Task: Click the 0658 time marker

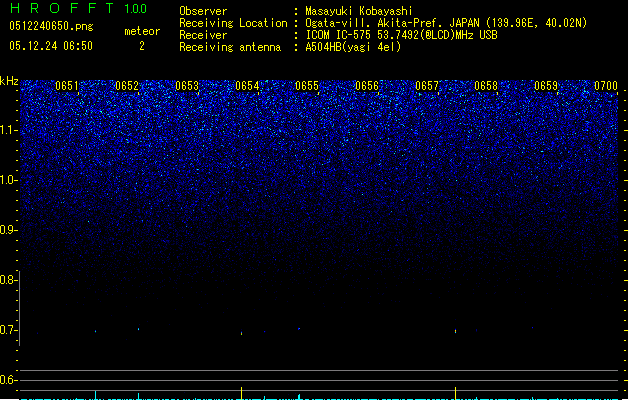Action: point(486,86)
